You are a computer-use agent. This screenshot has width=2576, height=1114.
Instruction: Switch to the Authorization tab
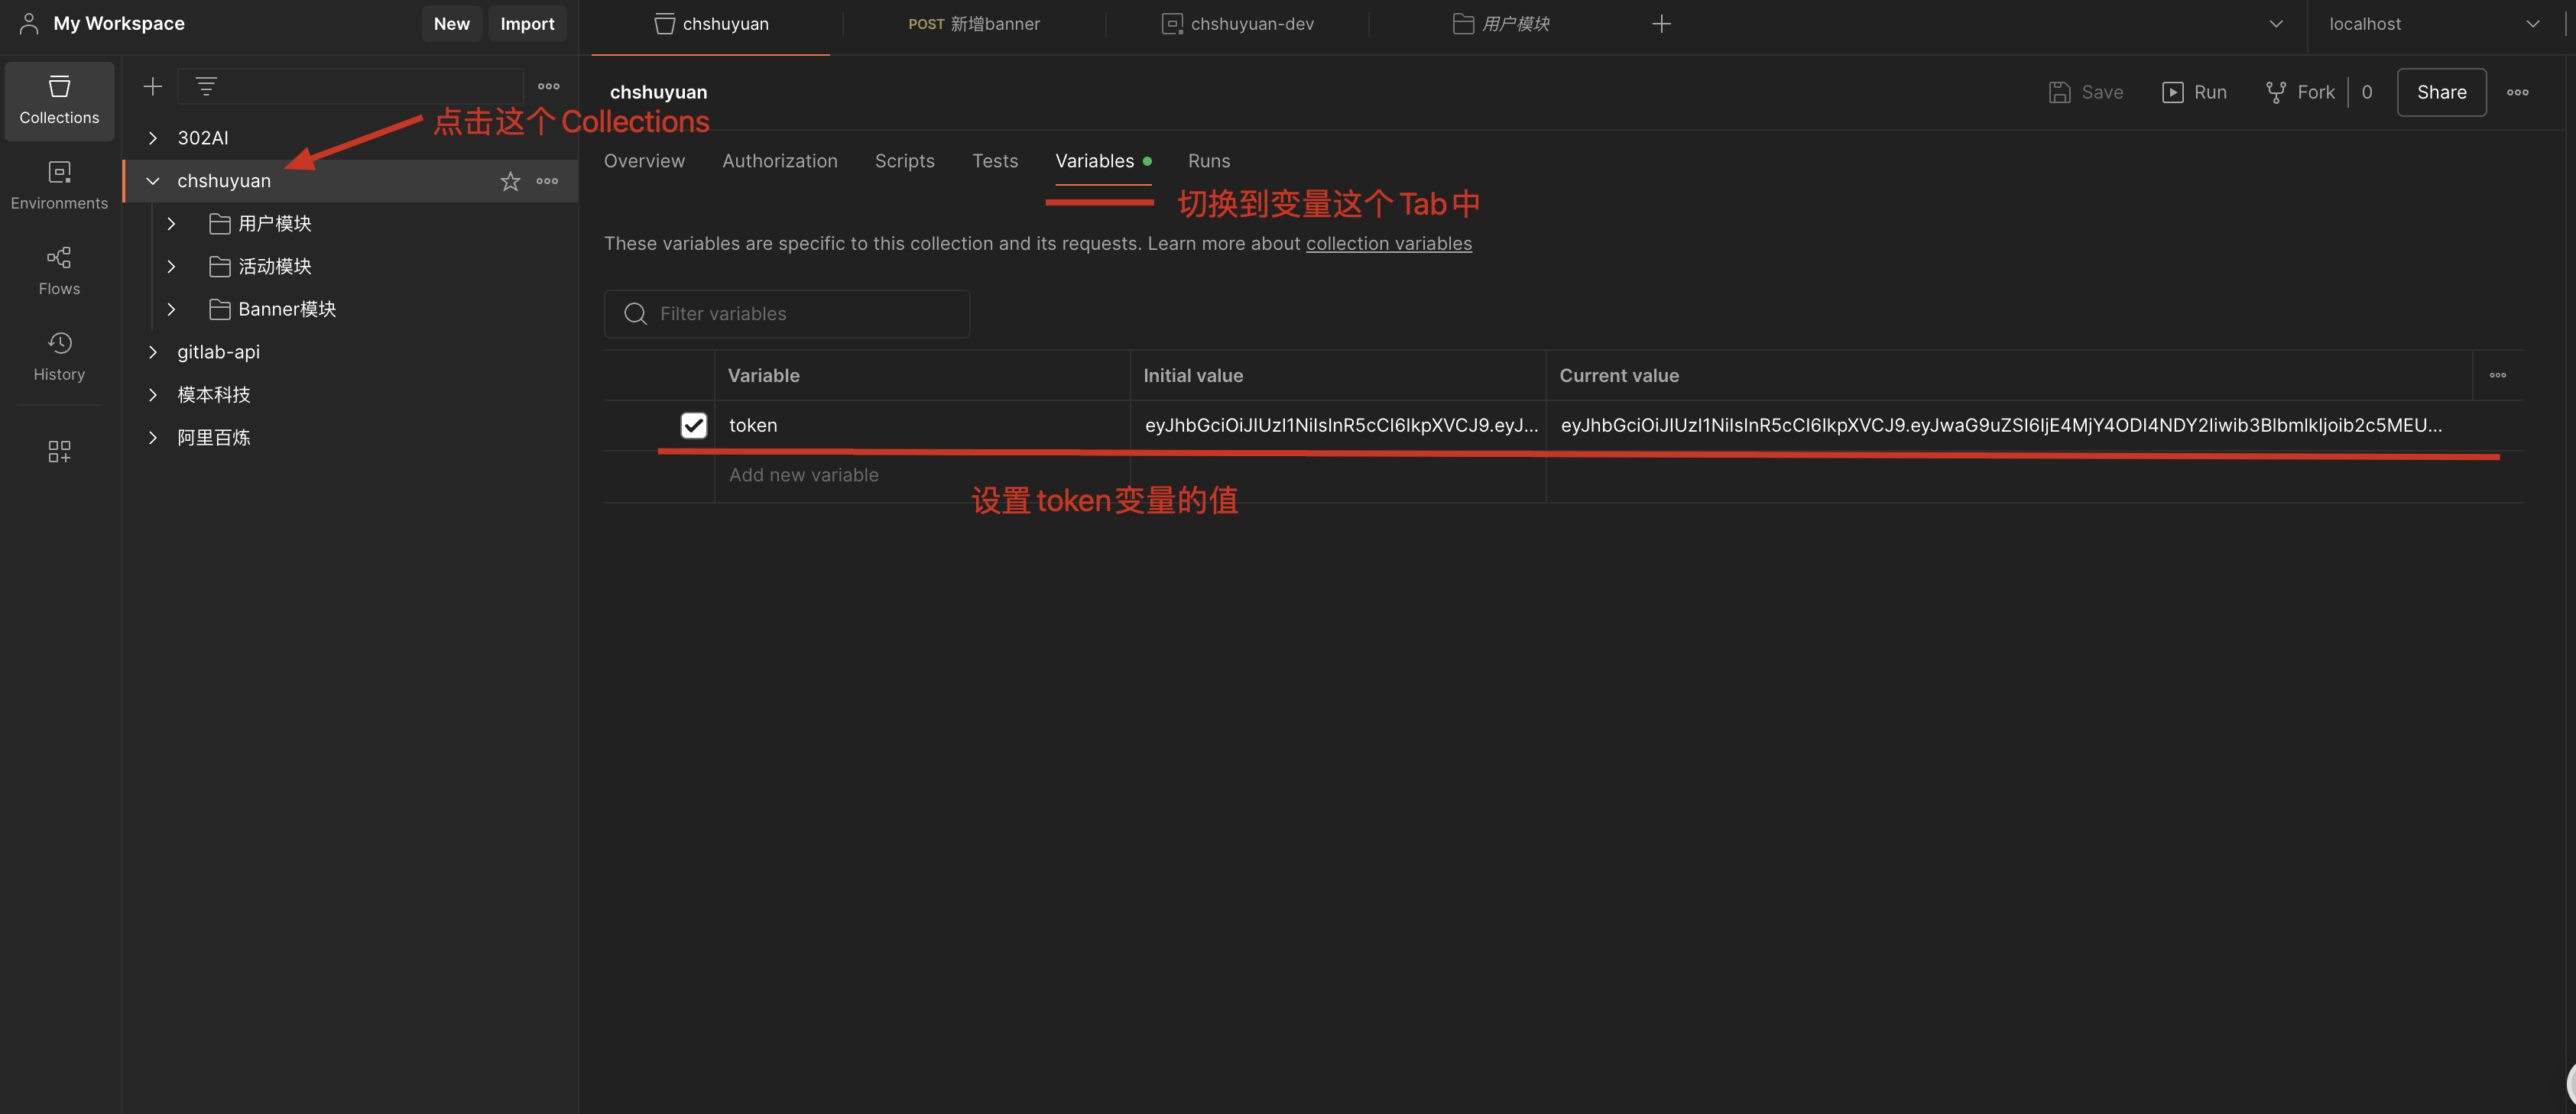coord(779,161)
